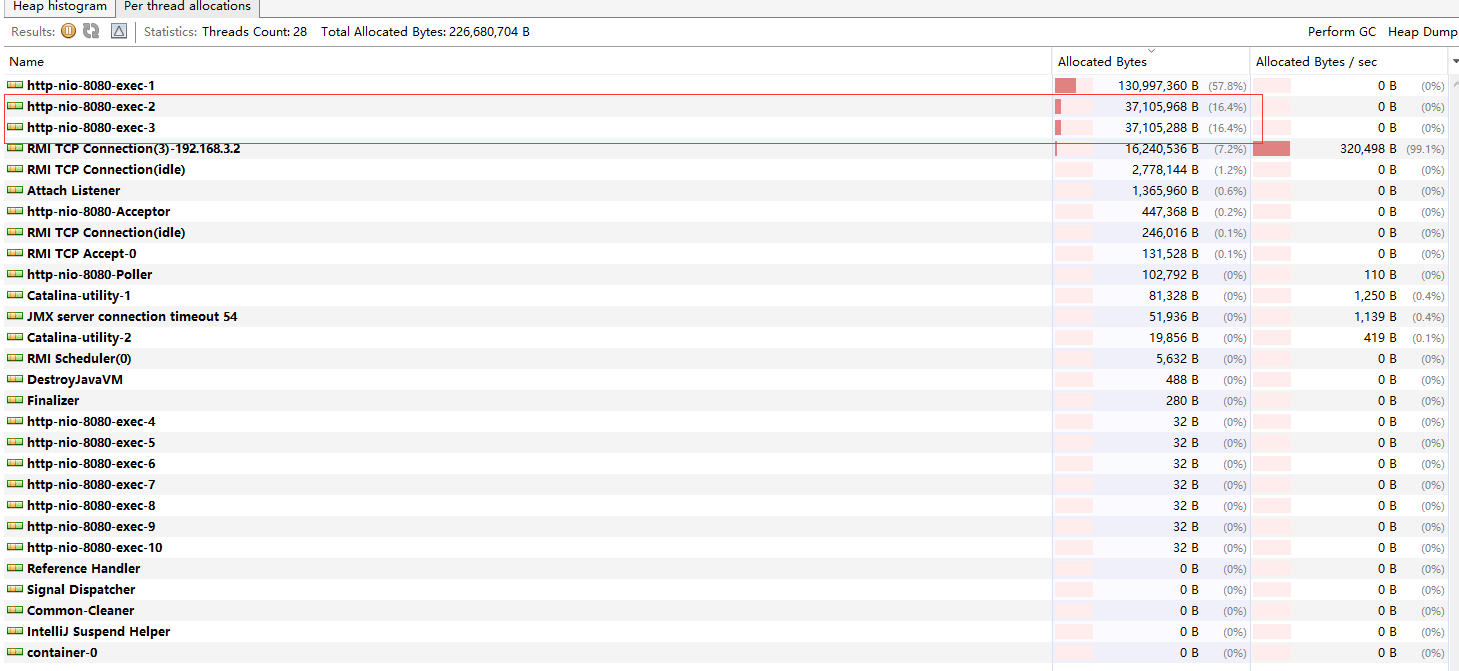Screen dimensions: 1459x671
Task: Switch to the Heap histogram tab
Action: (59, 7)
